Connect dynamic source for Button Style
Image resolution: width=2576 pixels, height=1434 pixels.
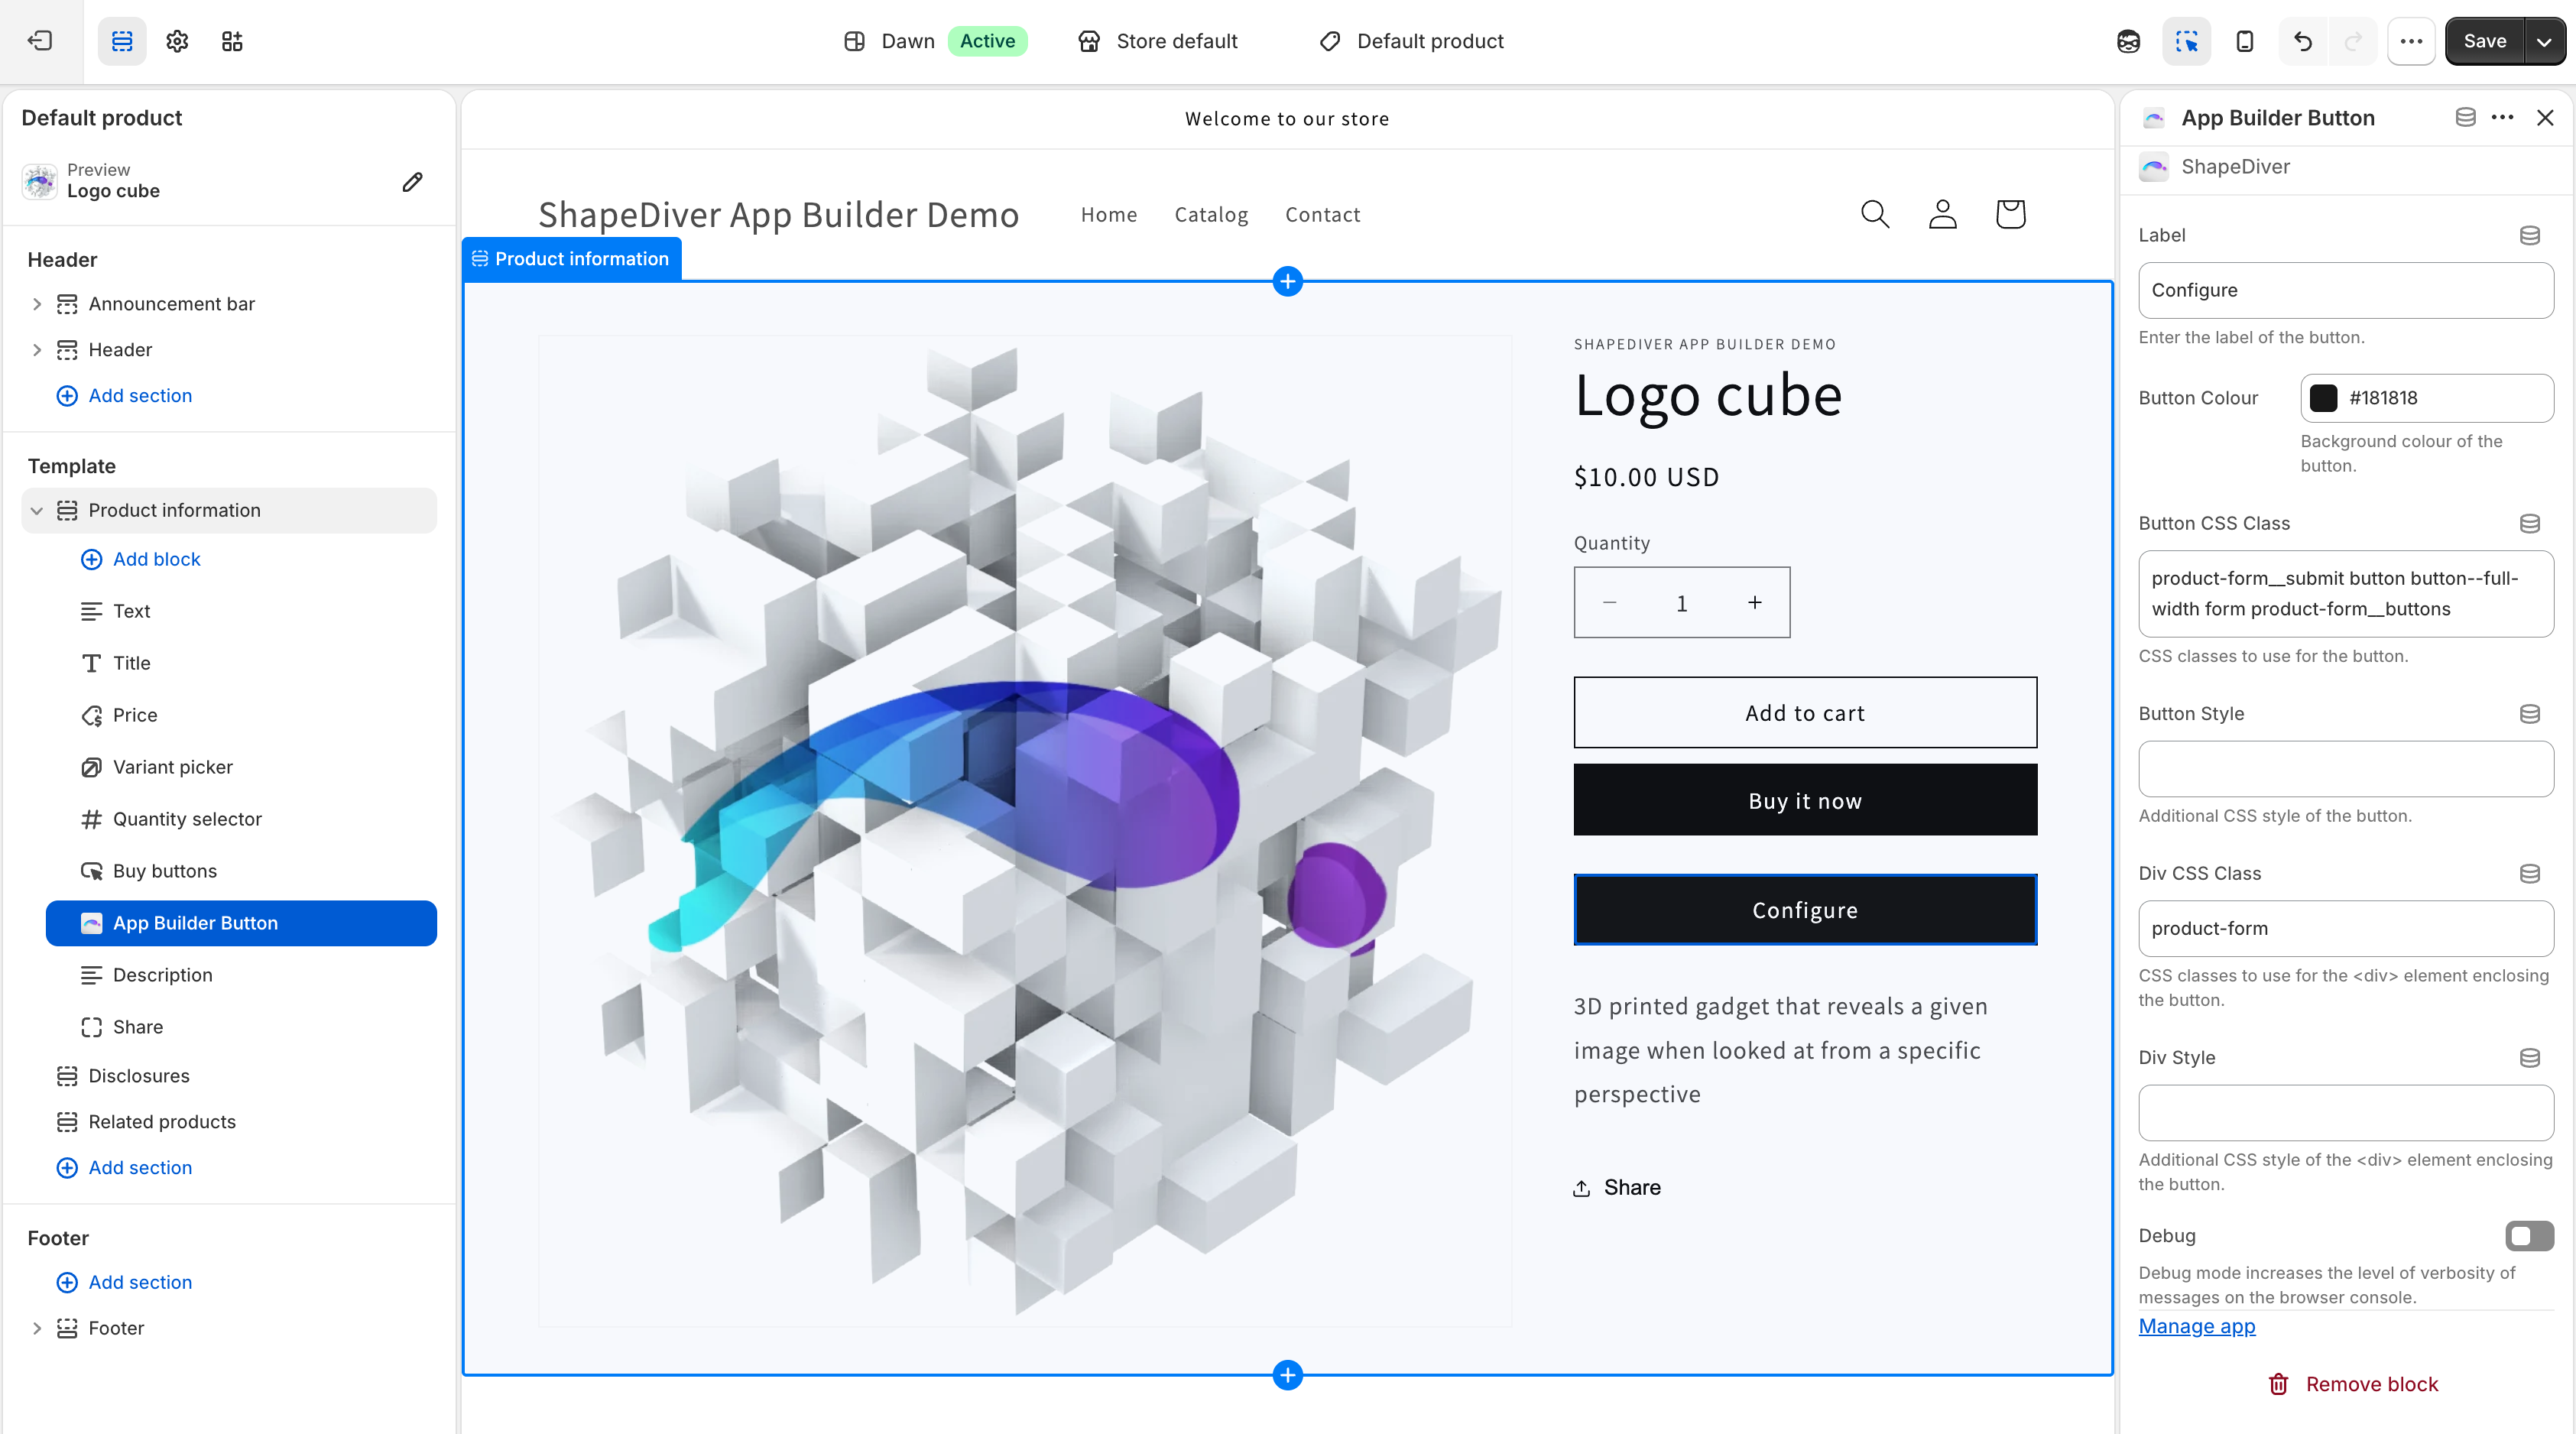tap(2530, 714)
